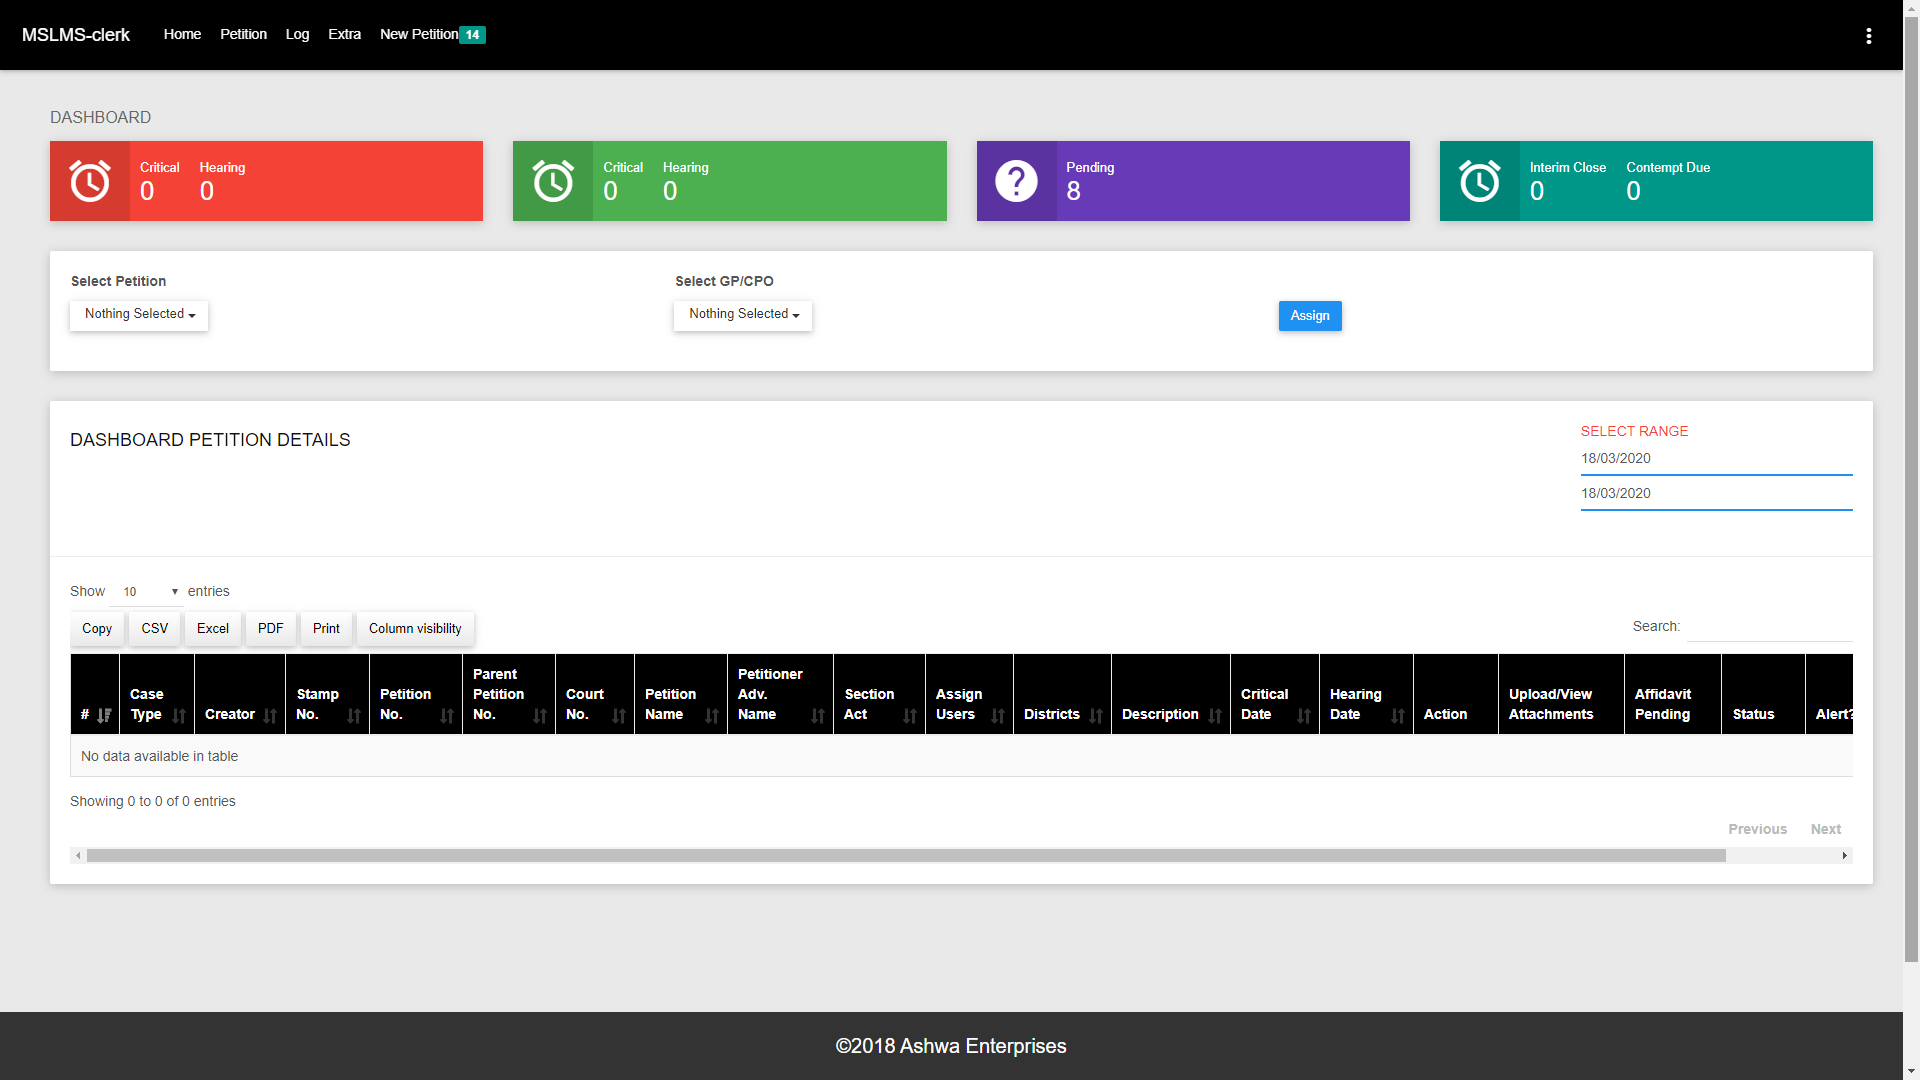The height and width of the screenshot is (1080, 1920).
Task: Open the three-dot menu in the navbar
Action: (1868, 36)
